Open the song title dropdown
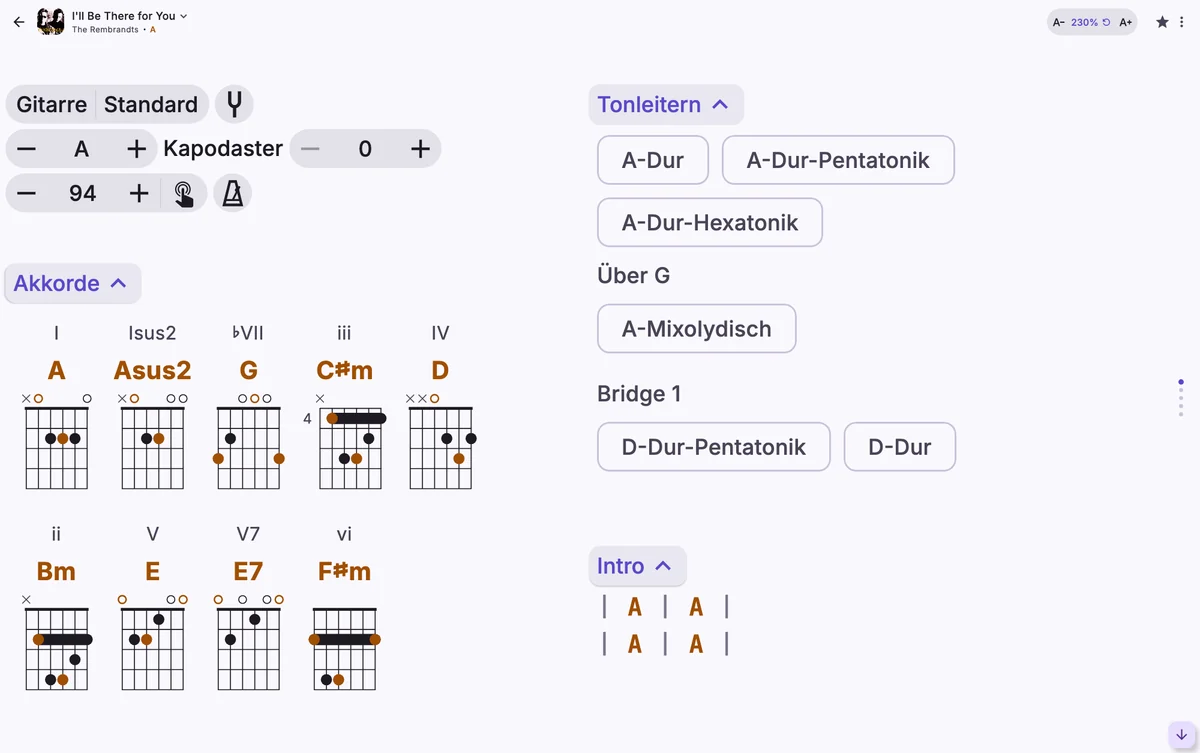1200x753 pixels. click(130, 16)
